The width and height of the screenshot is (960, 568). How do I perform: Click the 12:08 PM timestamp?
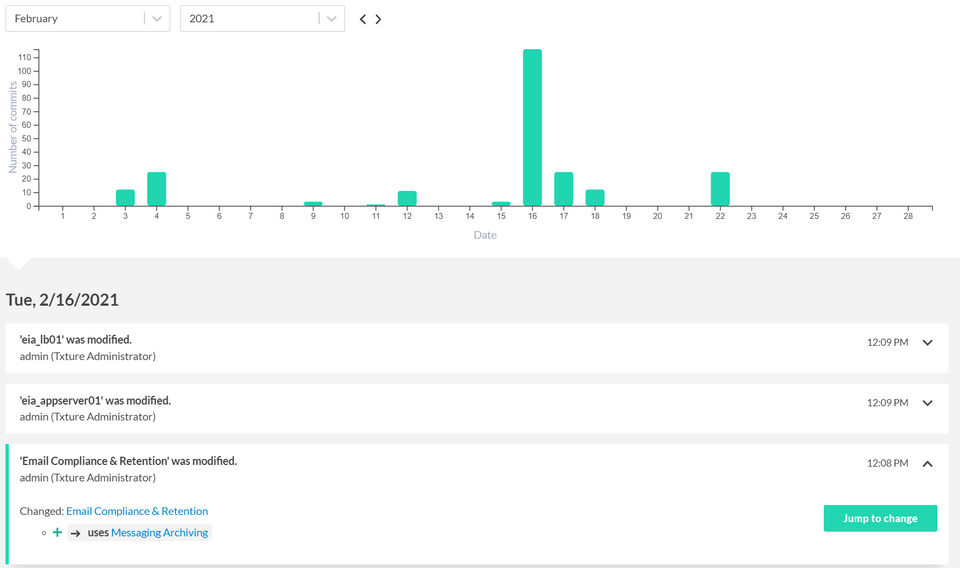click(x=887, y=463)
